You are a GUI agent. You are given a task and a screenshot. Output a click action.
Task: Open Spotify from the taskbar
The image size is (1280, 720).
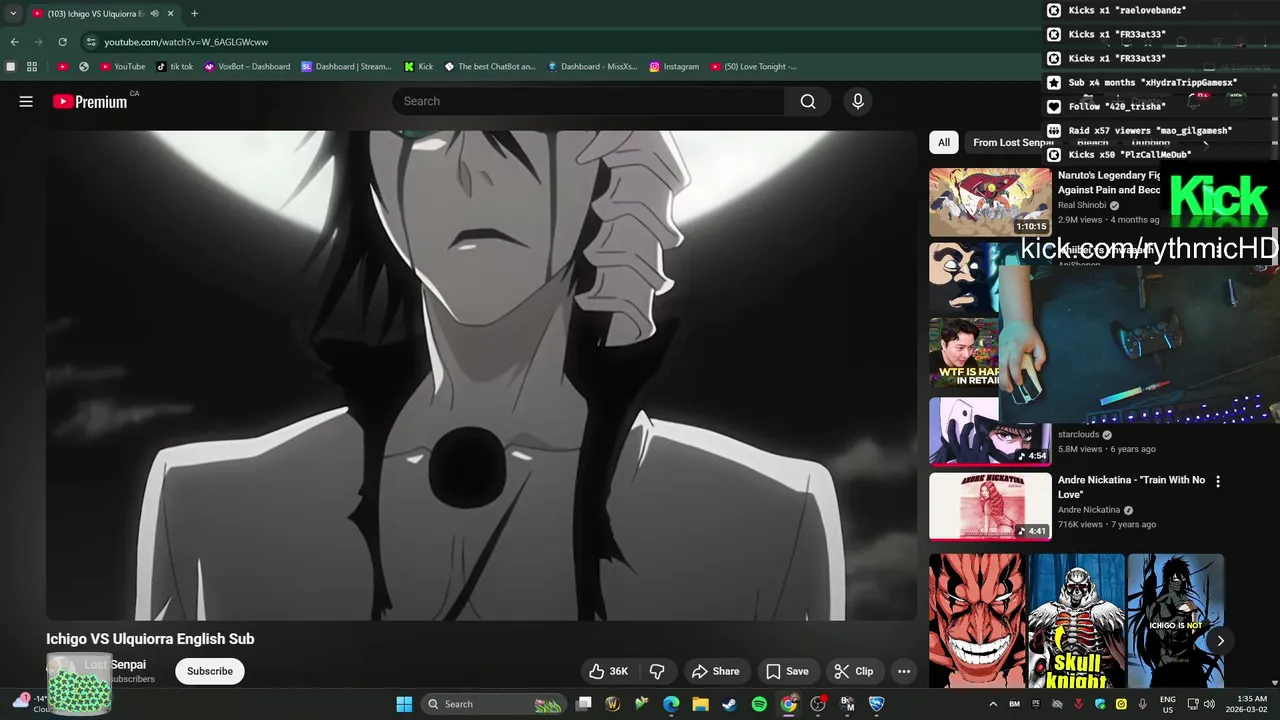coord(759,704)
